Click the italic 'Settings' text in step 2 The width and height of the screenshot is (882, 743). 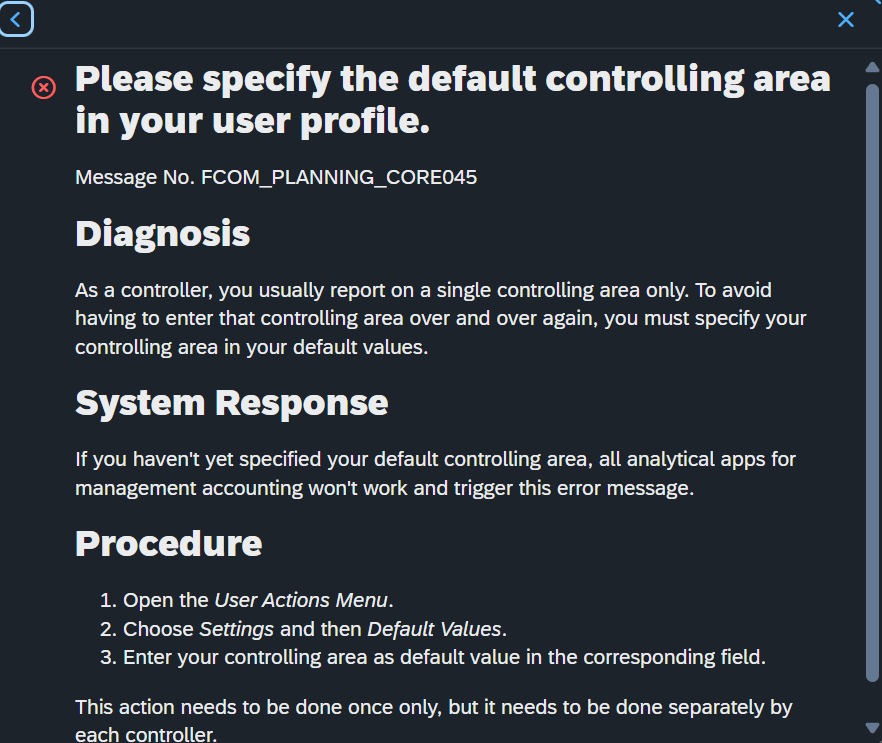(236, 629)
